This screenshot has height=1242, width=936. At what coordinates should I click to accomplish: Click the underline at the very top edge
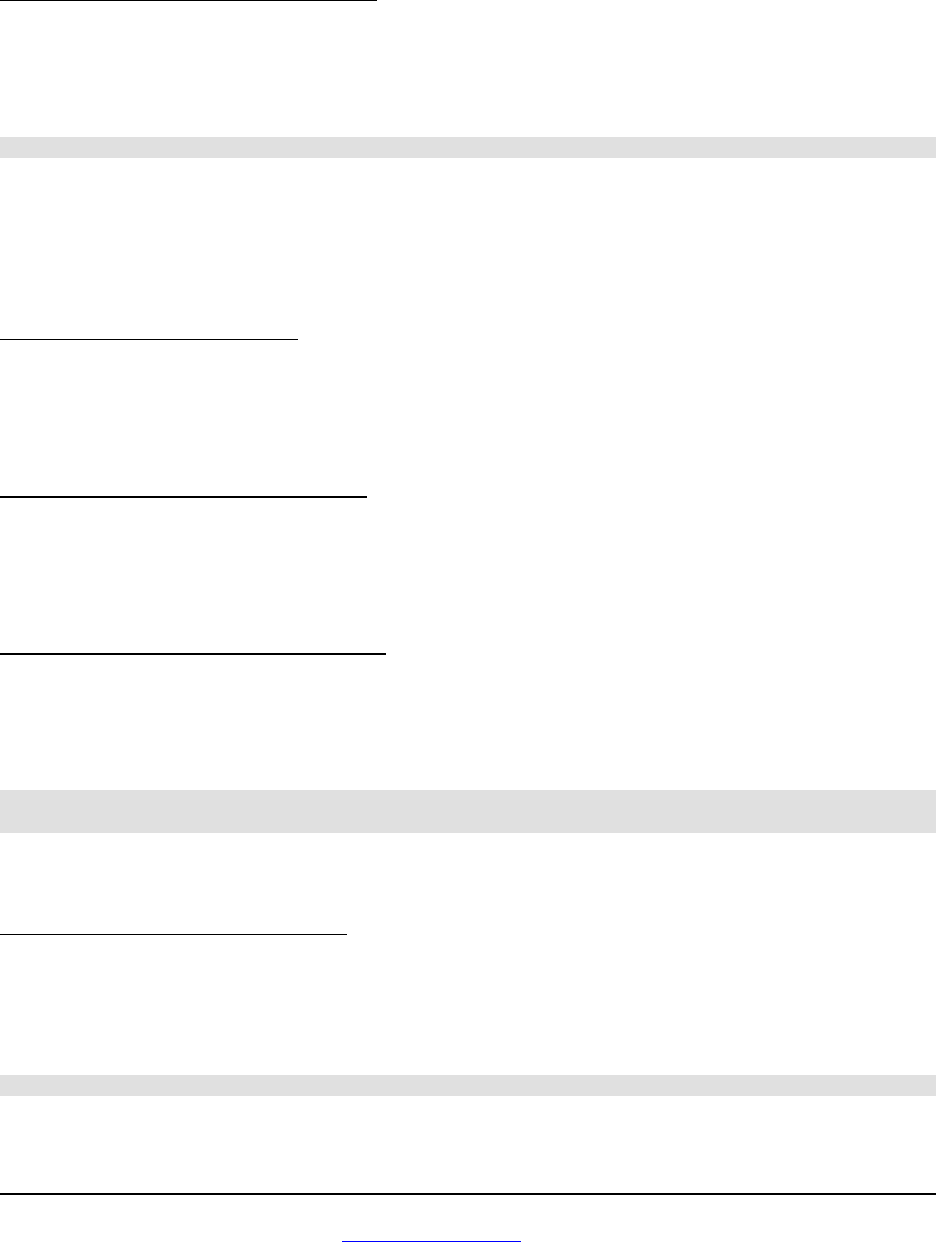pyautogui.click(x=188, y=1)
